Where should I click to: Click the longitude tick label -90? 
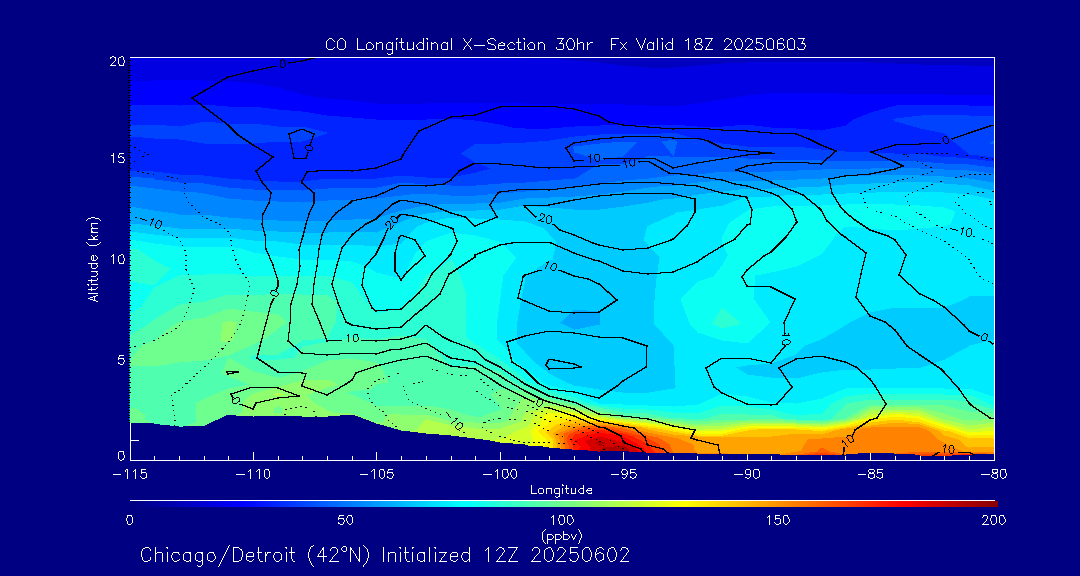point(747,474)
